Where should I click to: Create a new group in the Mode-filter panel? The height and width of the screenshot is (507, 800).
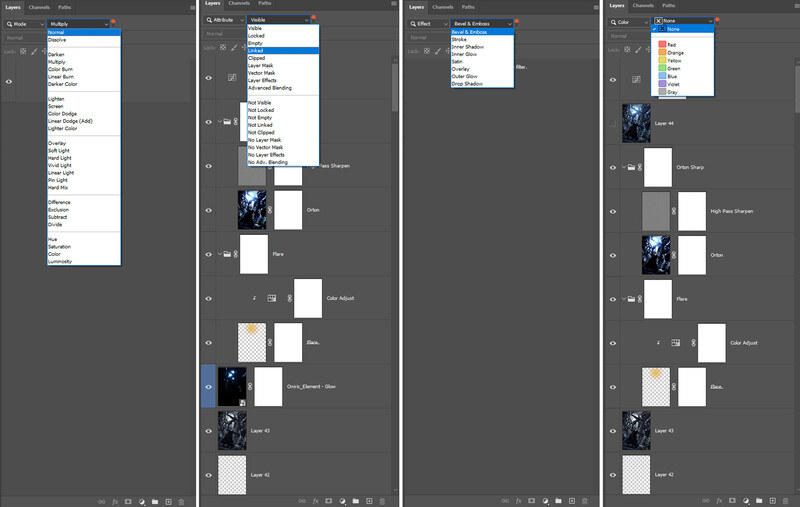coord(155,502)
